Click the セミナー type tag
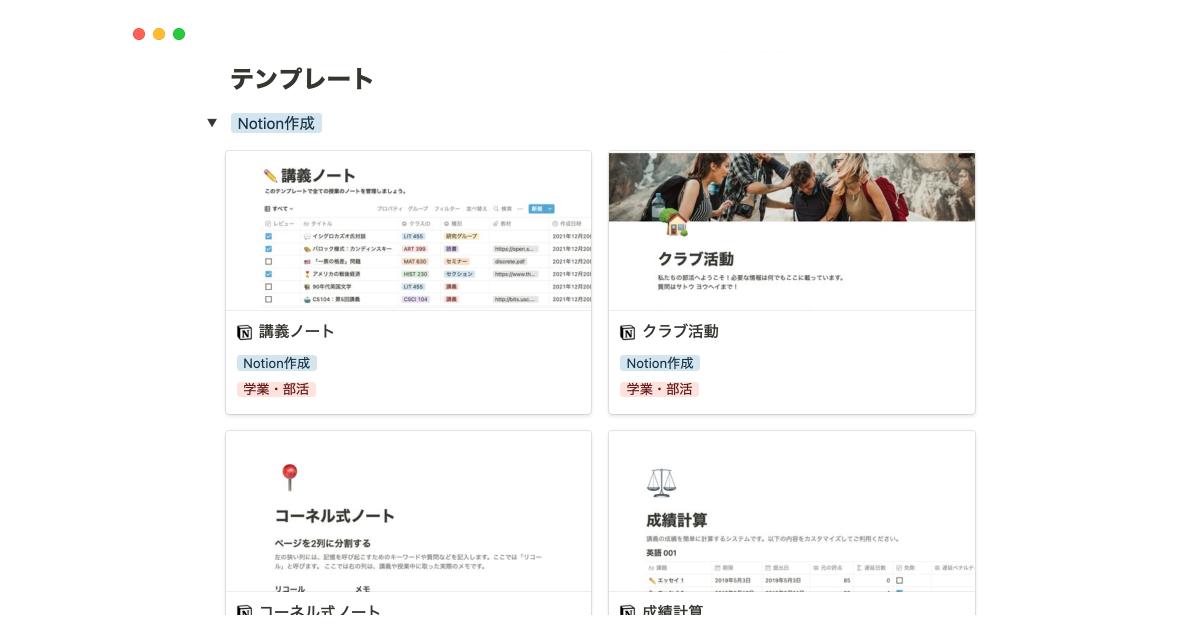Viewport: 1200px width, 630px height. [456, 262]
